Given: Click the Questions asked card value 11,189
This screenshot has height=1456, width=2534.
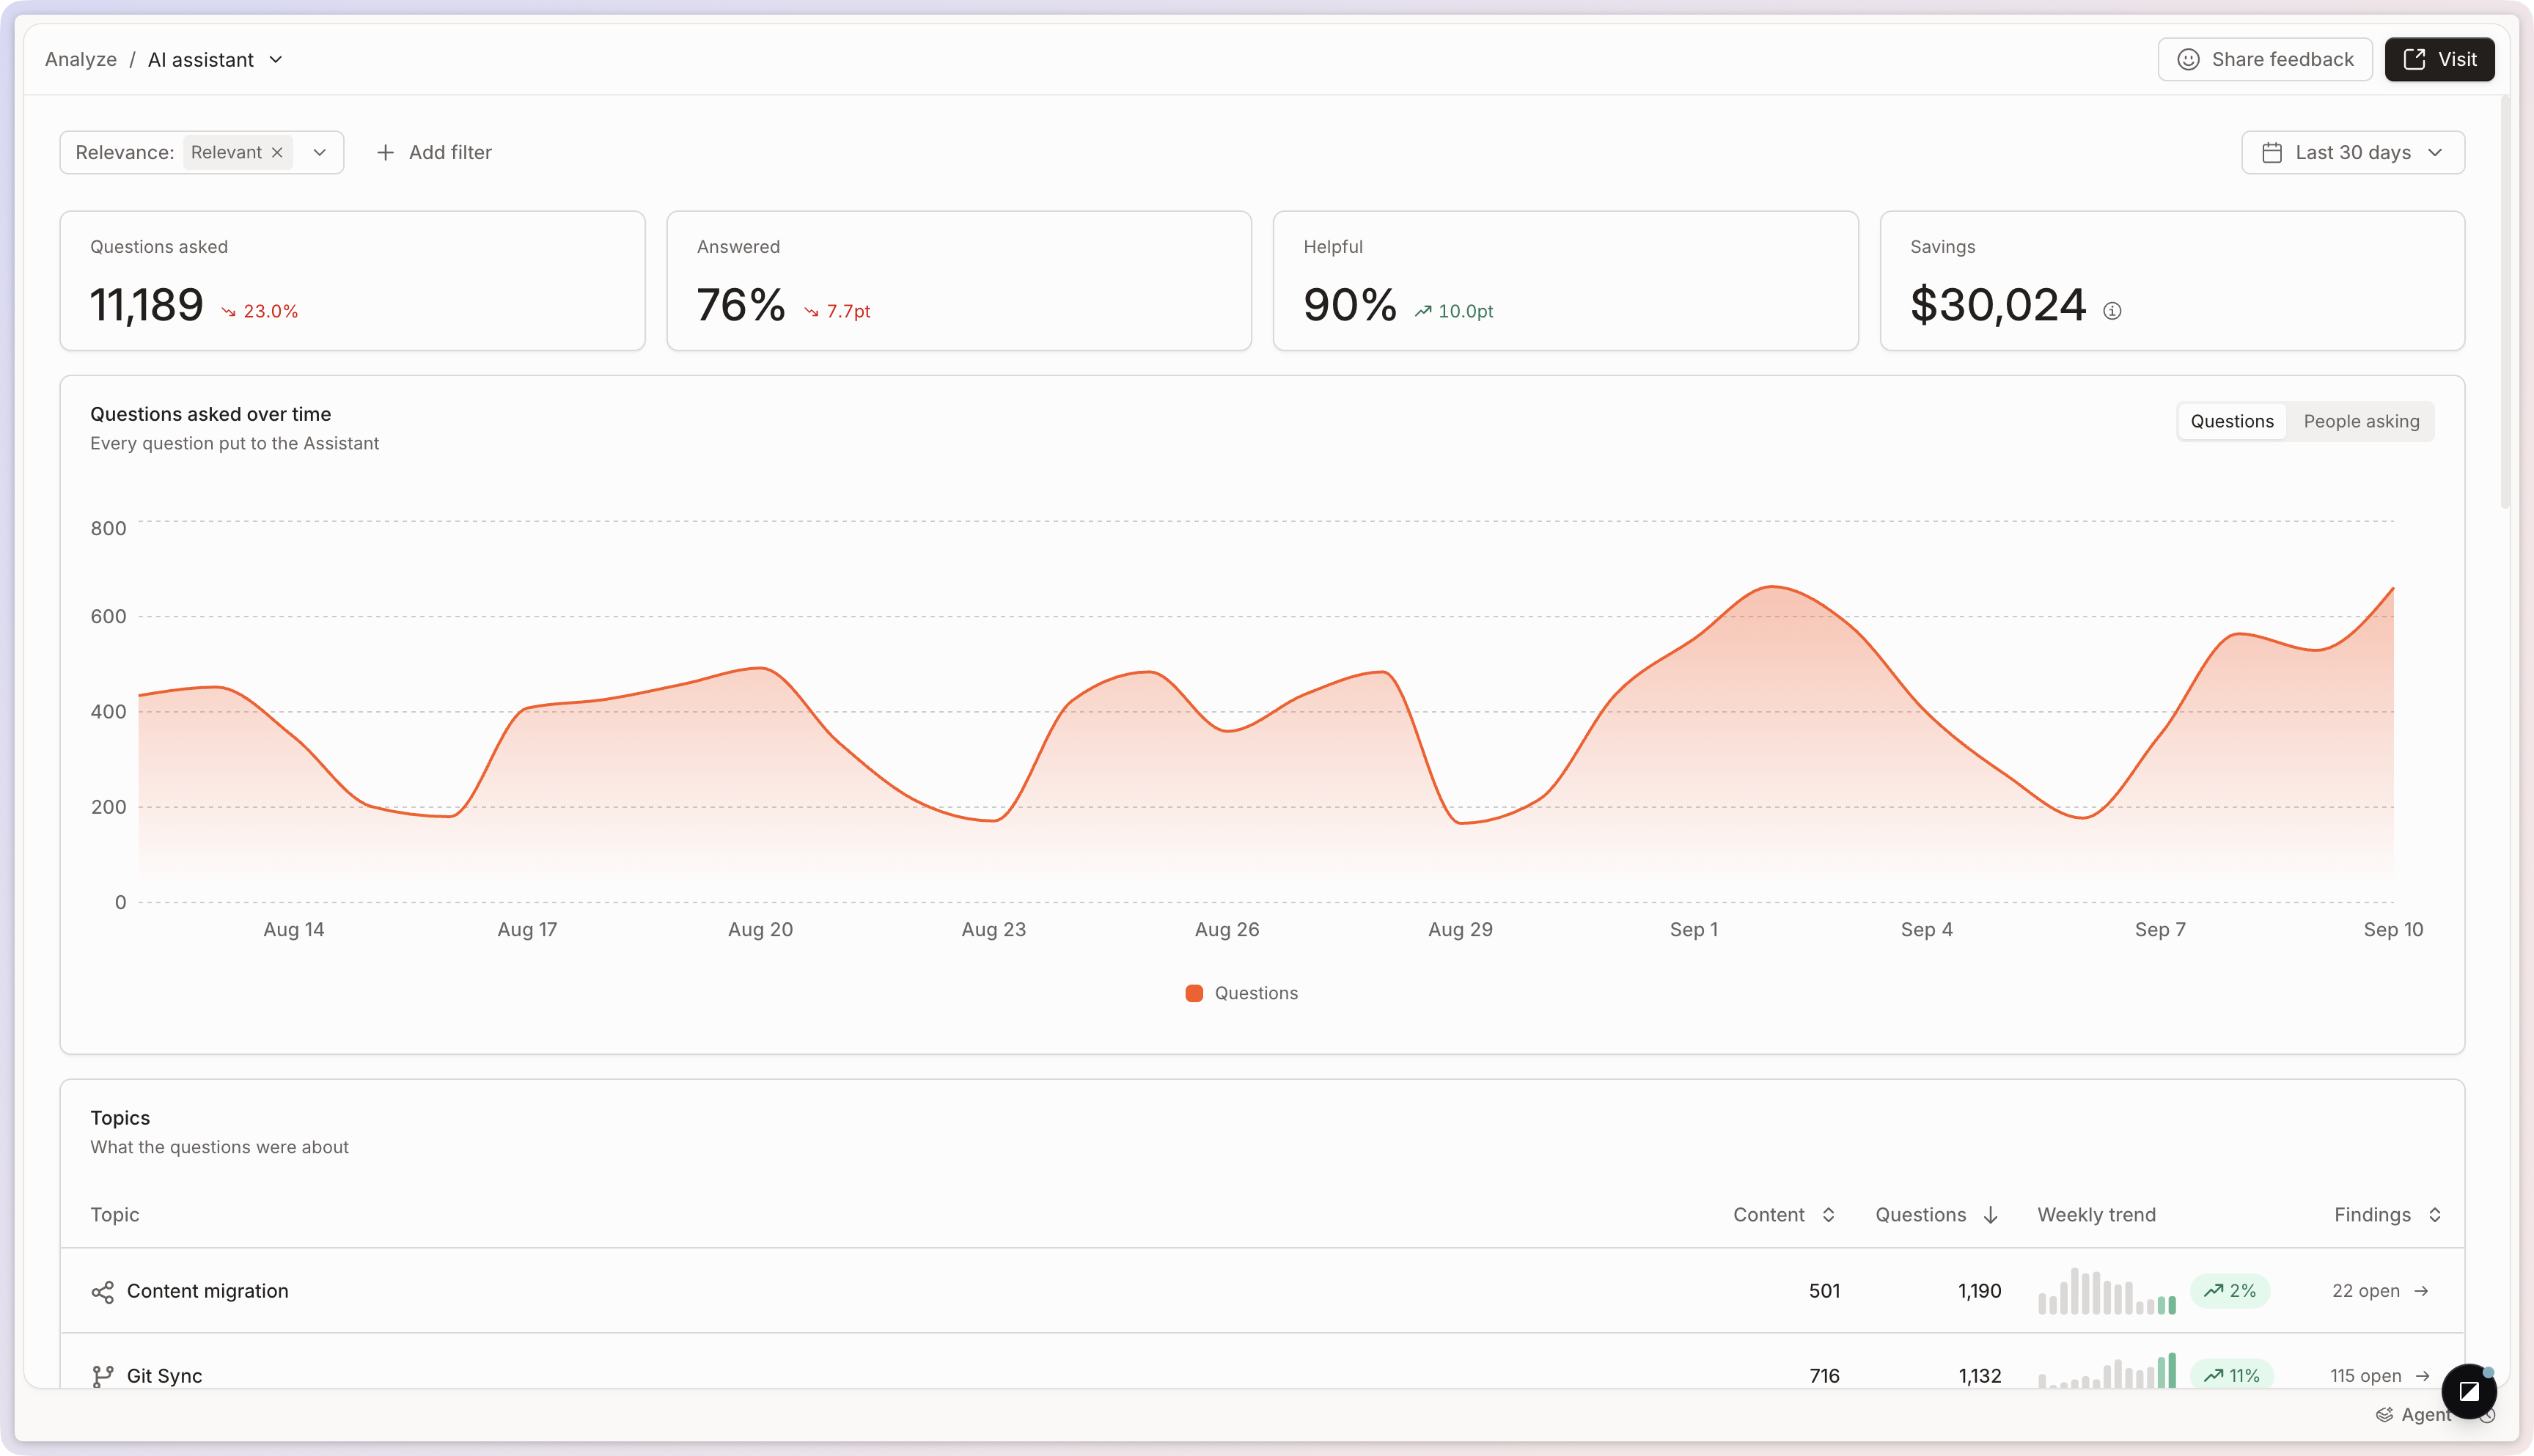Looking at the screenshot, I should [147, 305].
